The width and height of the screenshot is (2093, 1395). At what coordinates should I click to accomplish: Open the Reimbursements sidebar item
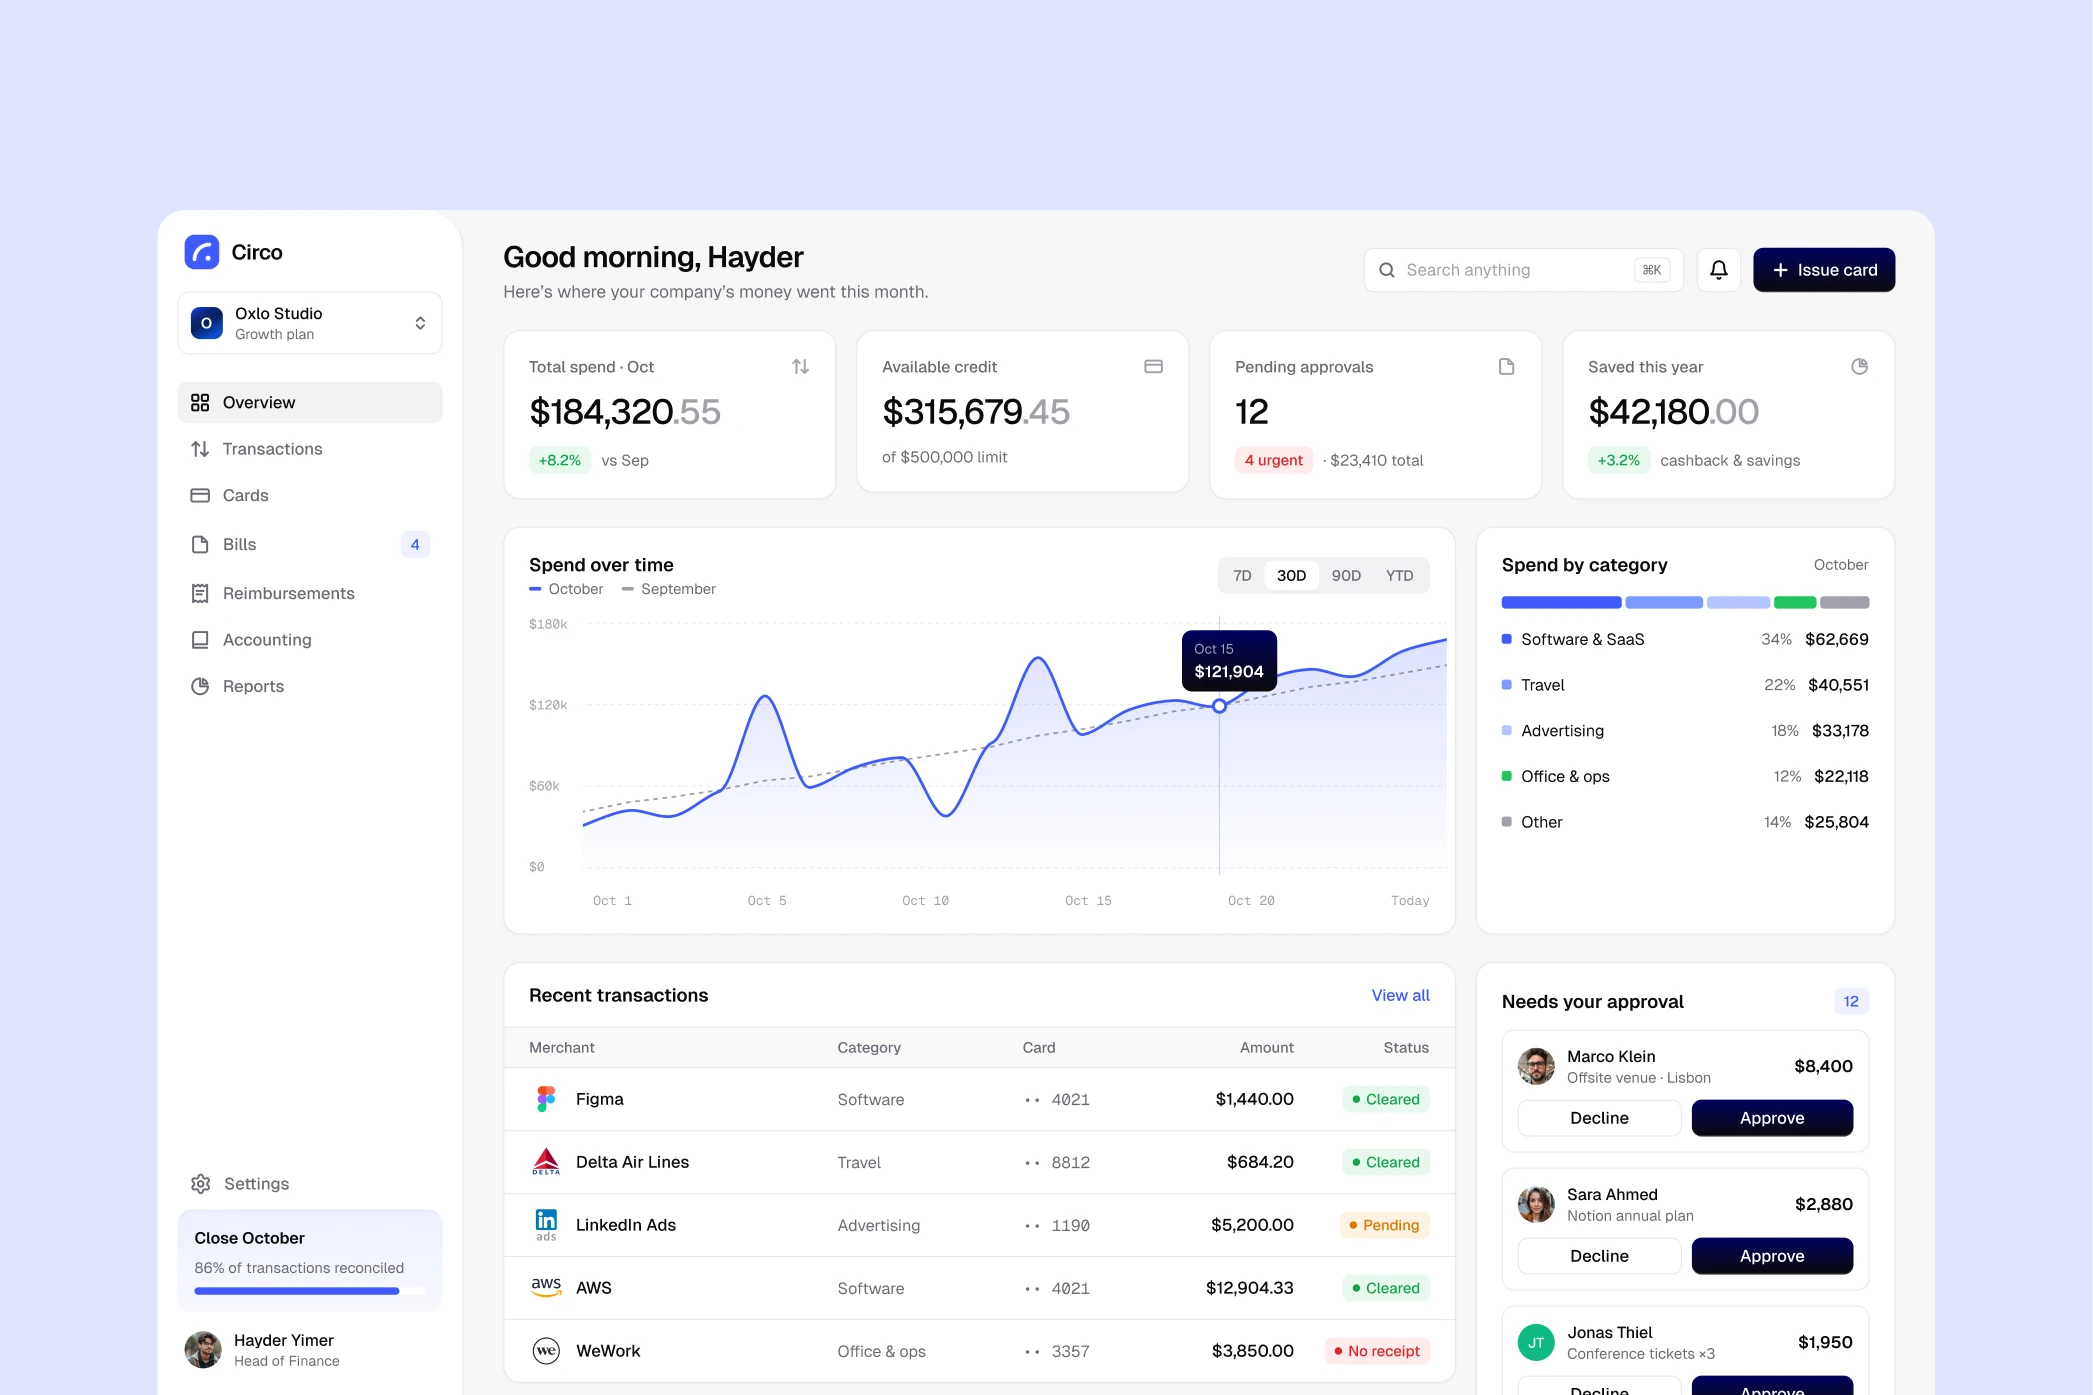(310, 594)
